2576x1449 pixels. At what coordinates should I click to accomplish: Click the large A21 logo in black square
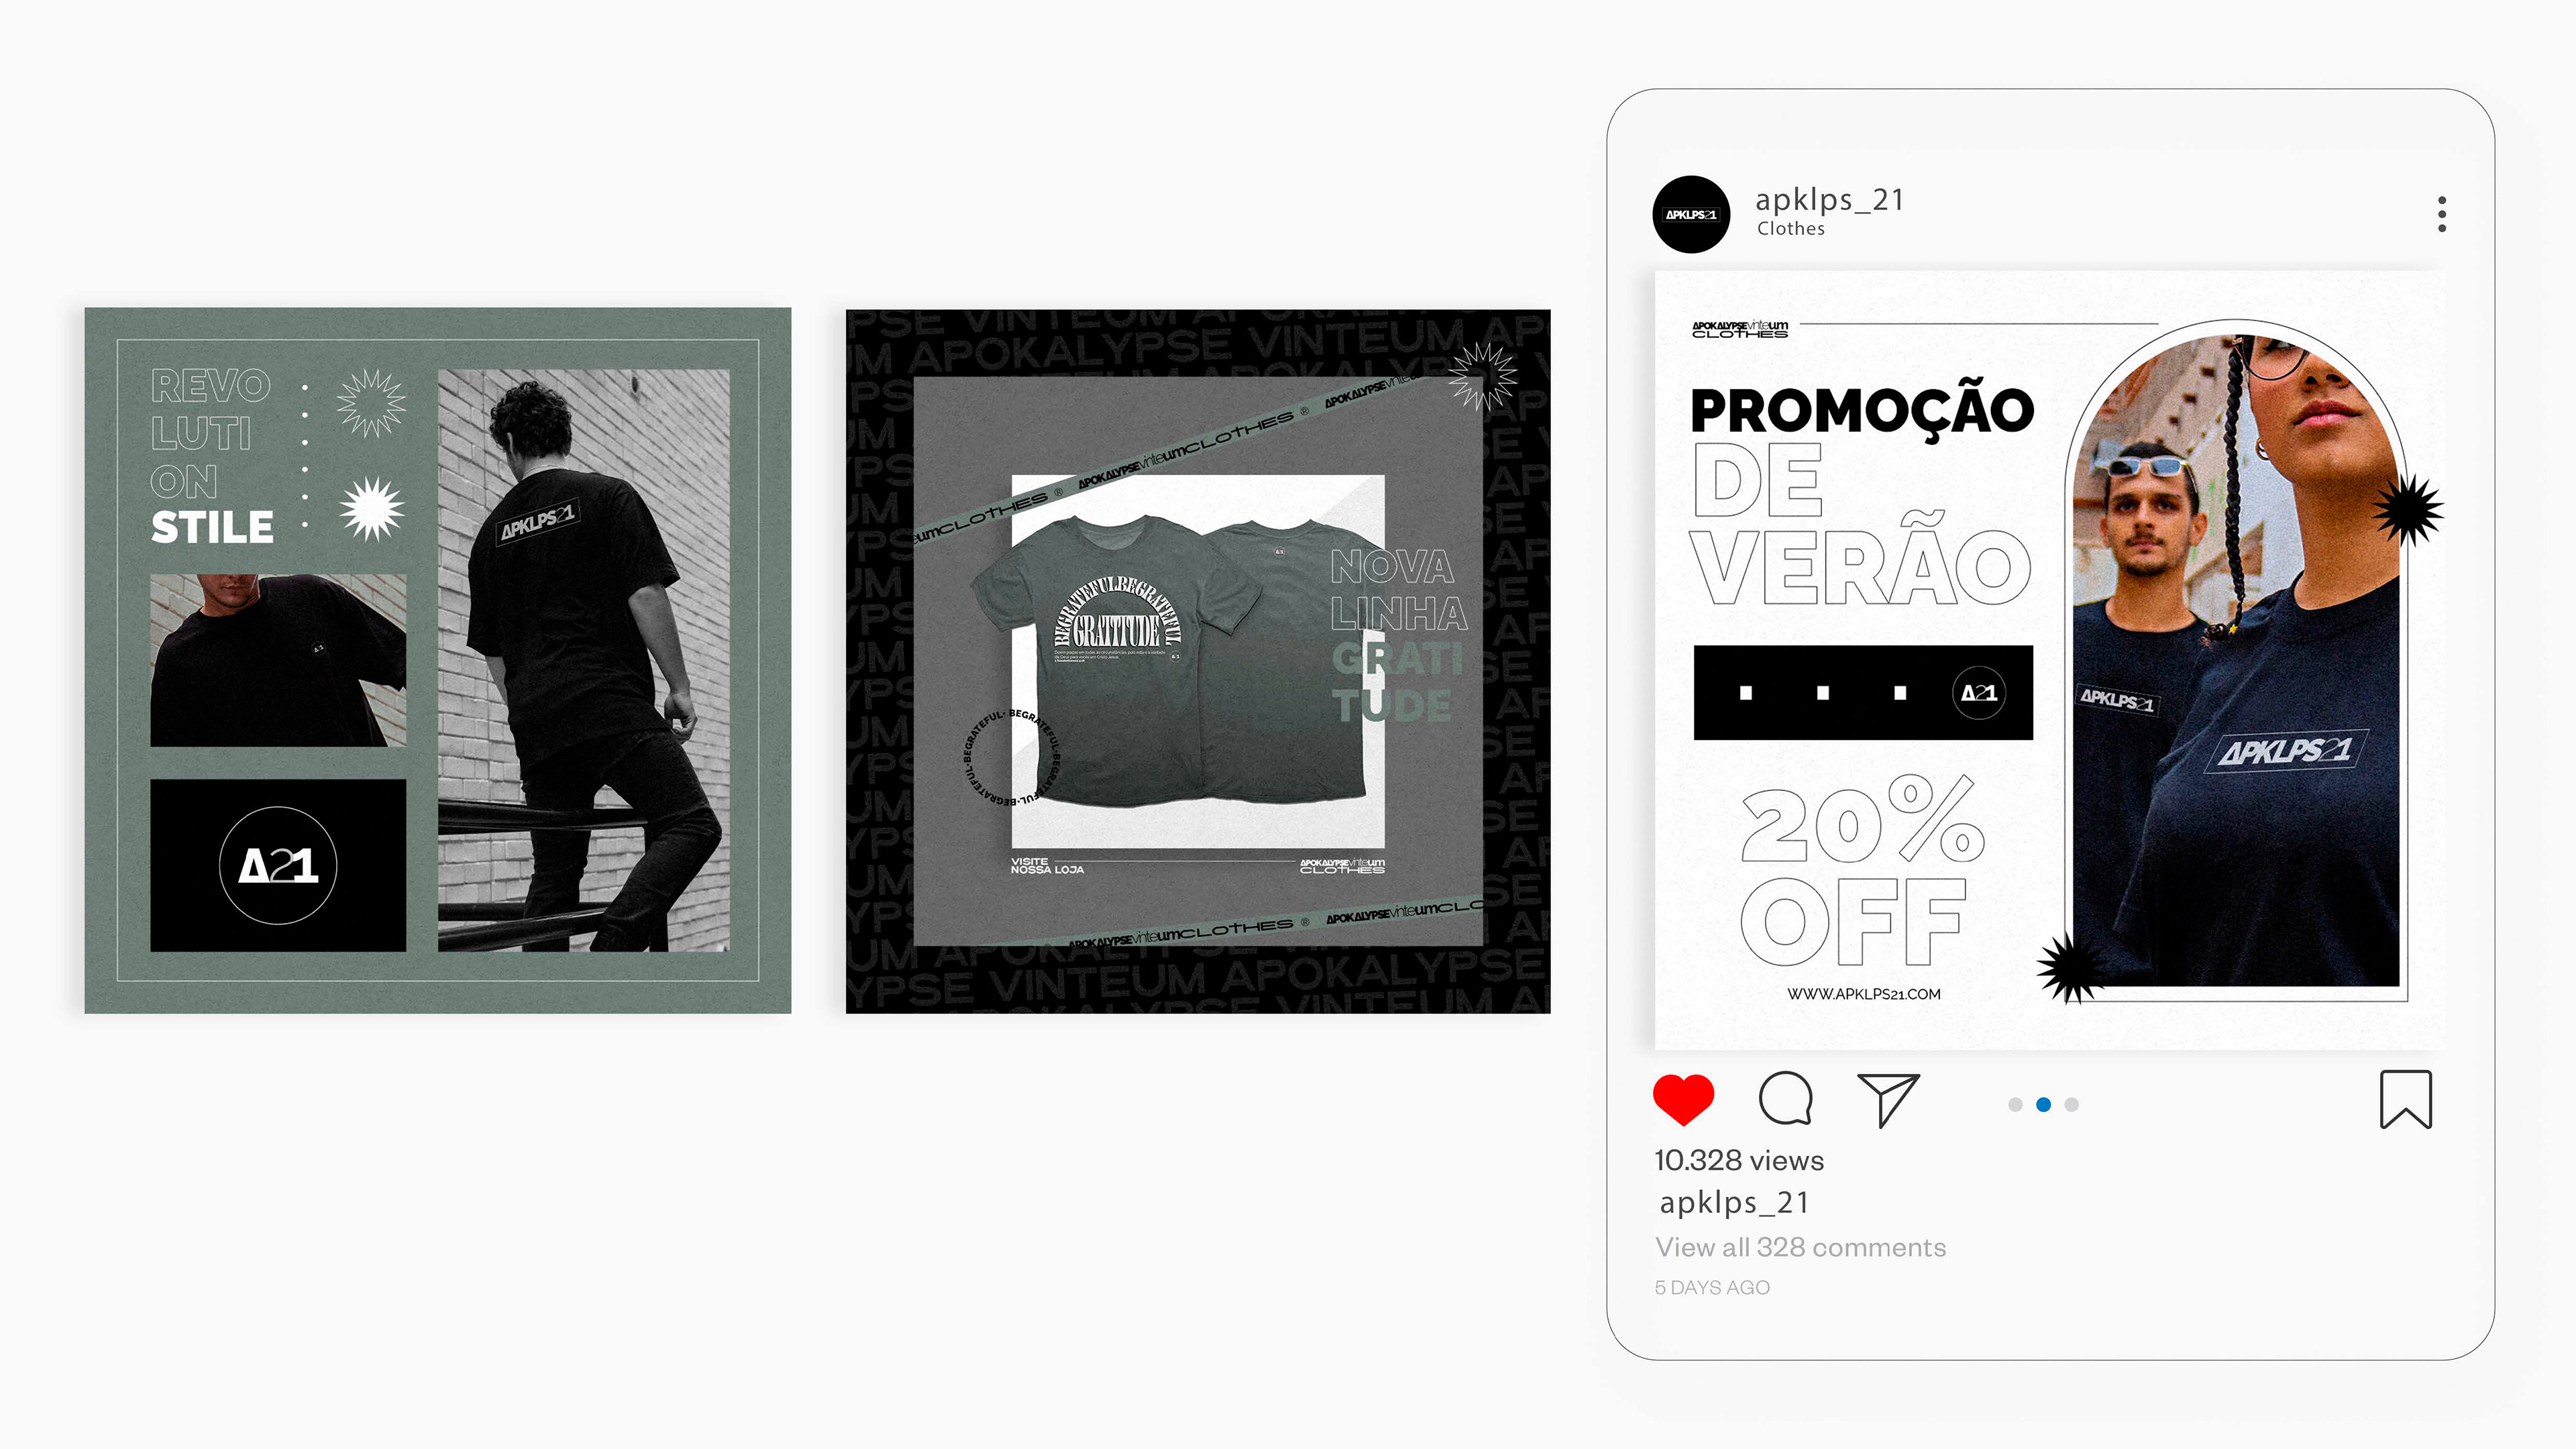pos(278,865)
